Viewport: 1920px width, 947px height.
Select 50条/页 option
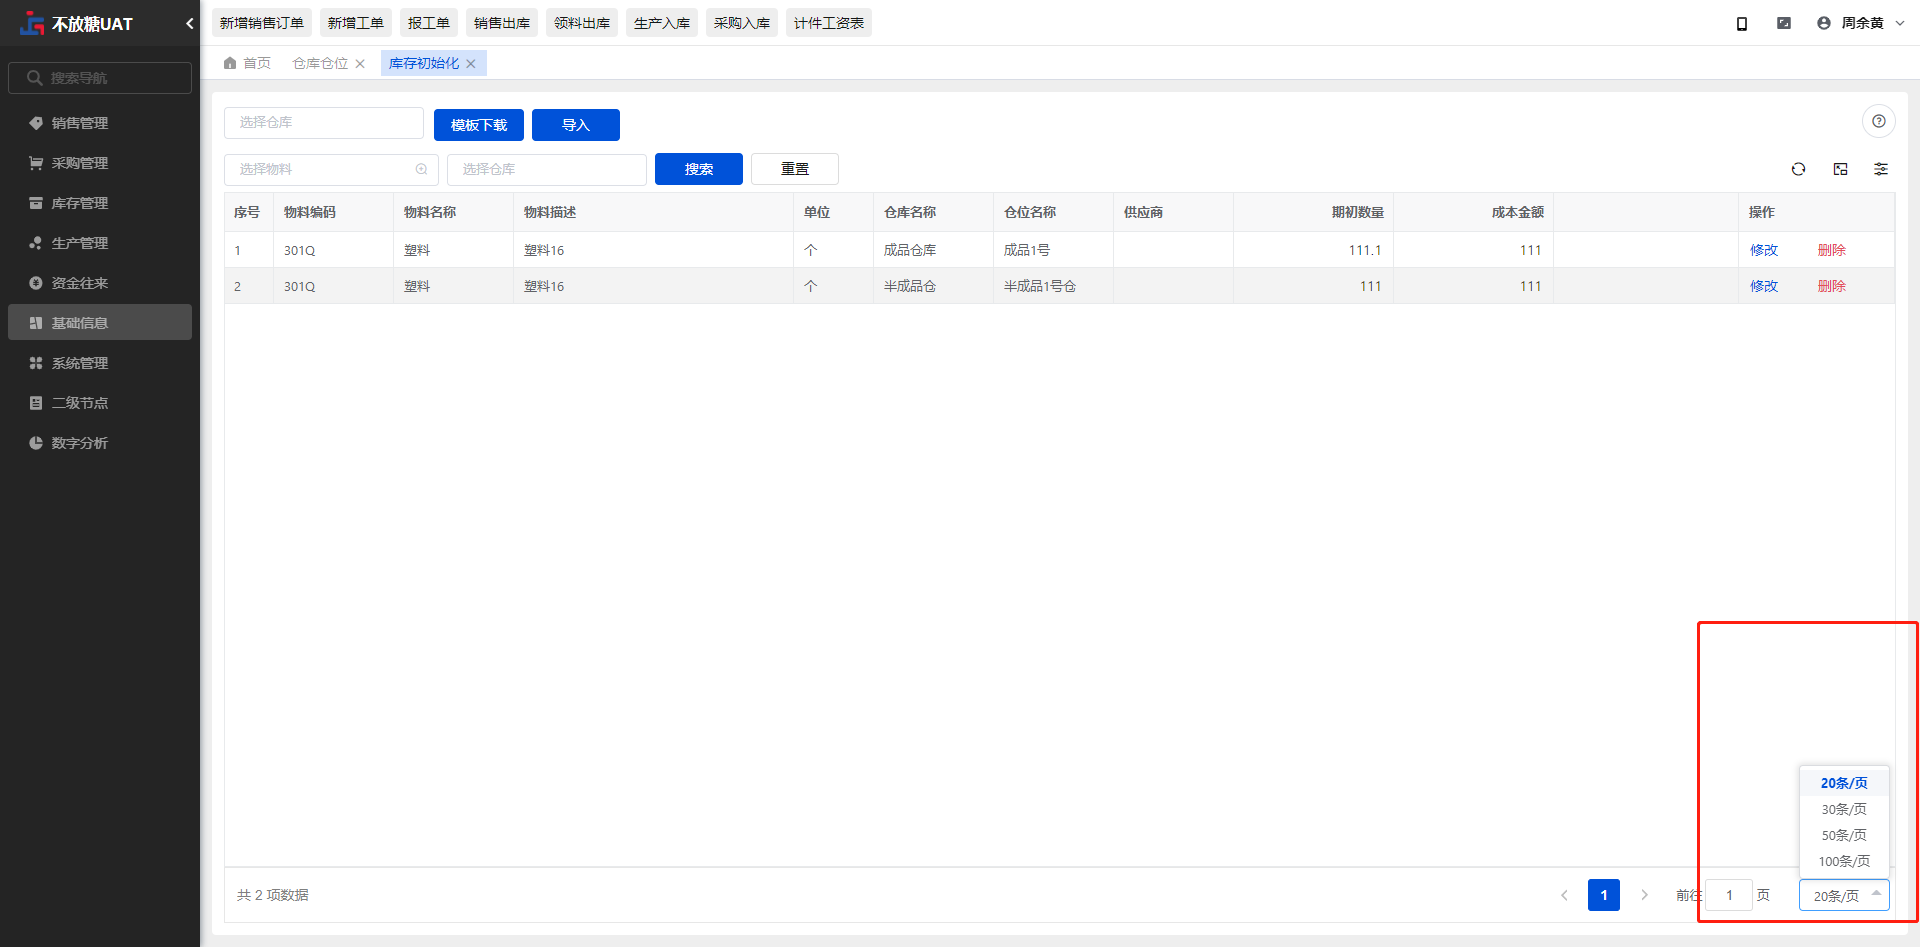click(x=1844, y=835)
